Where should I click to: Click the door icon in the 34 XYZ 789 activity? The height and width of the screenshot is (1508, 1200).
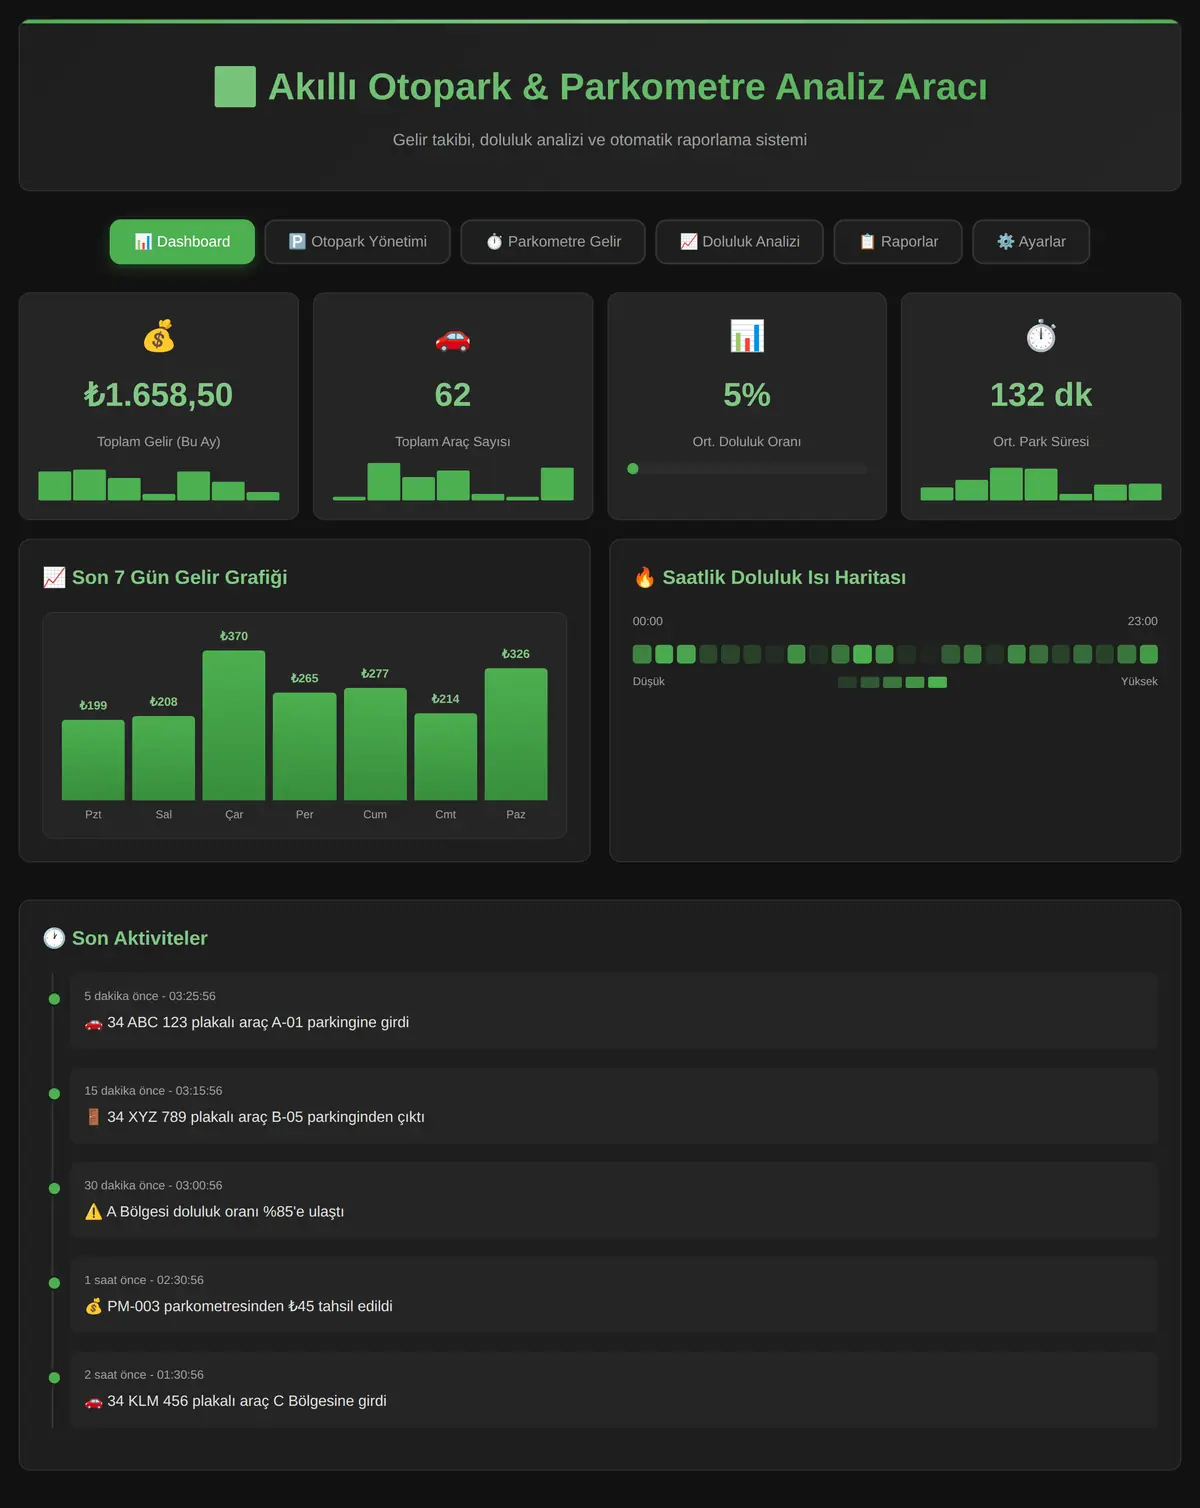tap(93, 1117)
